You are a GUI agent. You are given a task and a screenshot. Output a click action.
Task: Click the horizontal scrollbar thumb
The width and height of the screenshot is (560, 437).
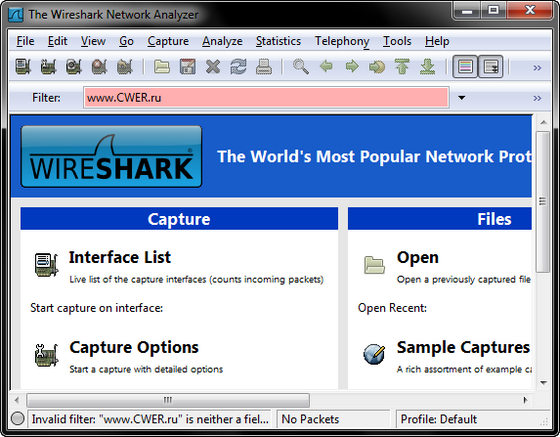pos(168,400)
